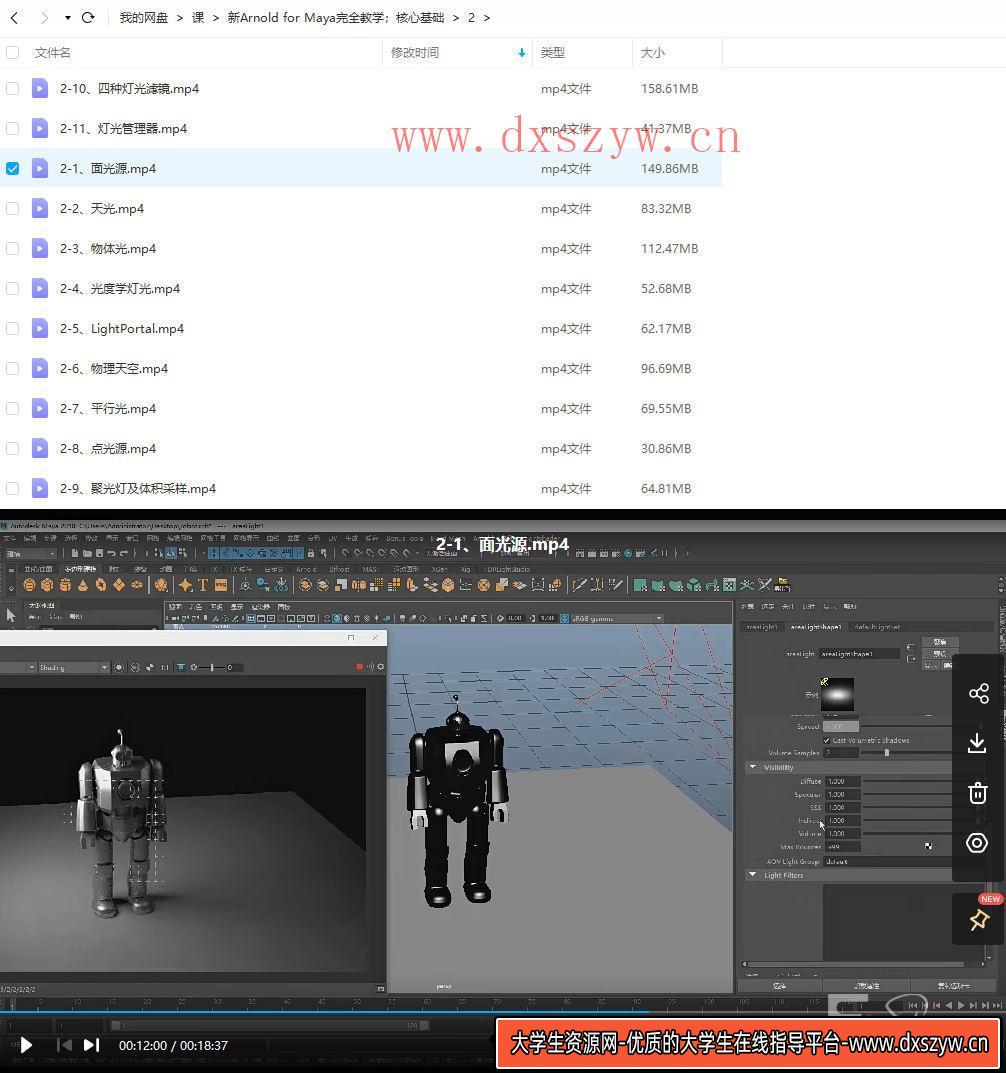Click the pin icon marked NEW
This screenshot has height=1073, width=1006.
click(x=979, y=919)
